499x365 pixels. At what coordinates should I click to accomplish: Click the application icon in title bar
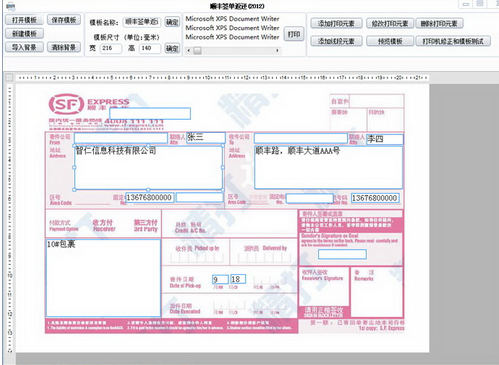click(x=10, y=6)
